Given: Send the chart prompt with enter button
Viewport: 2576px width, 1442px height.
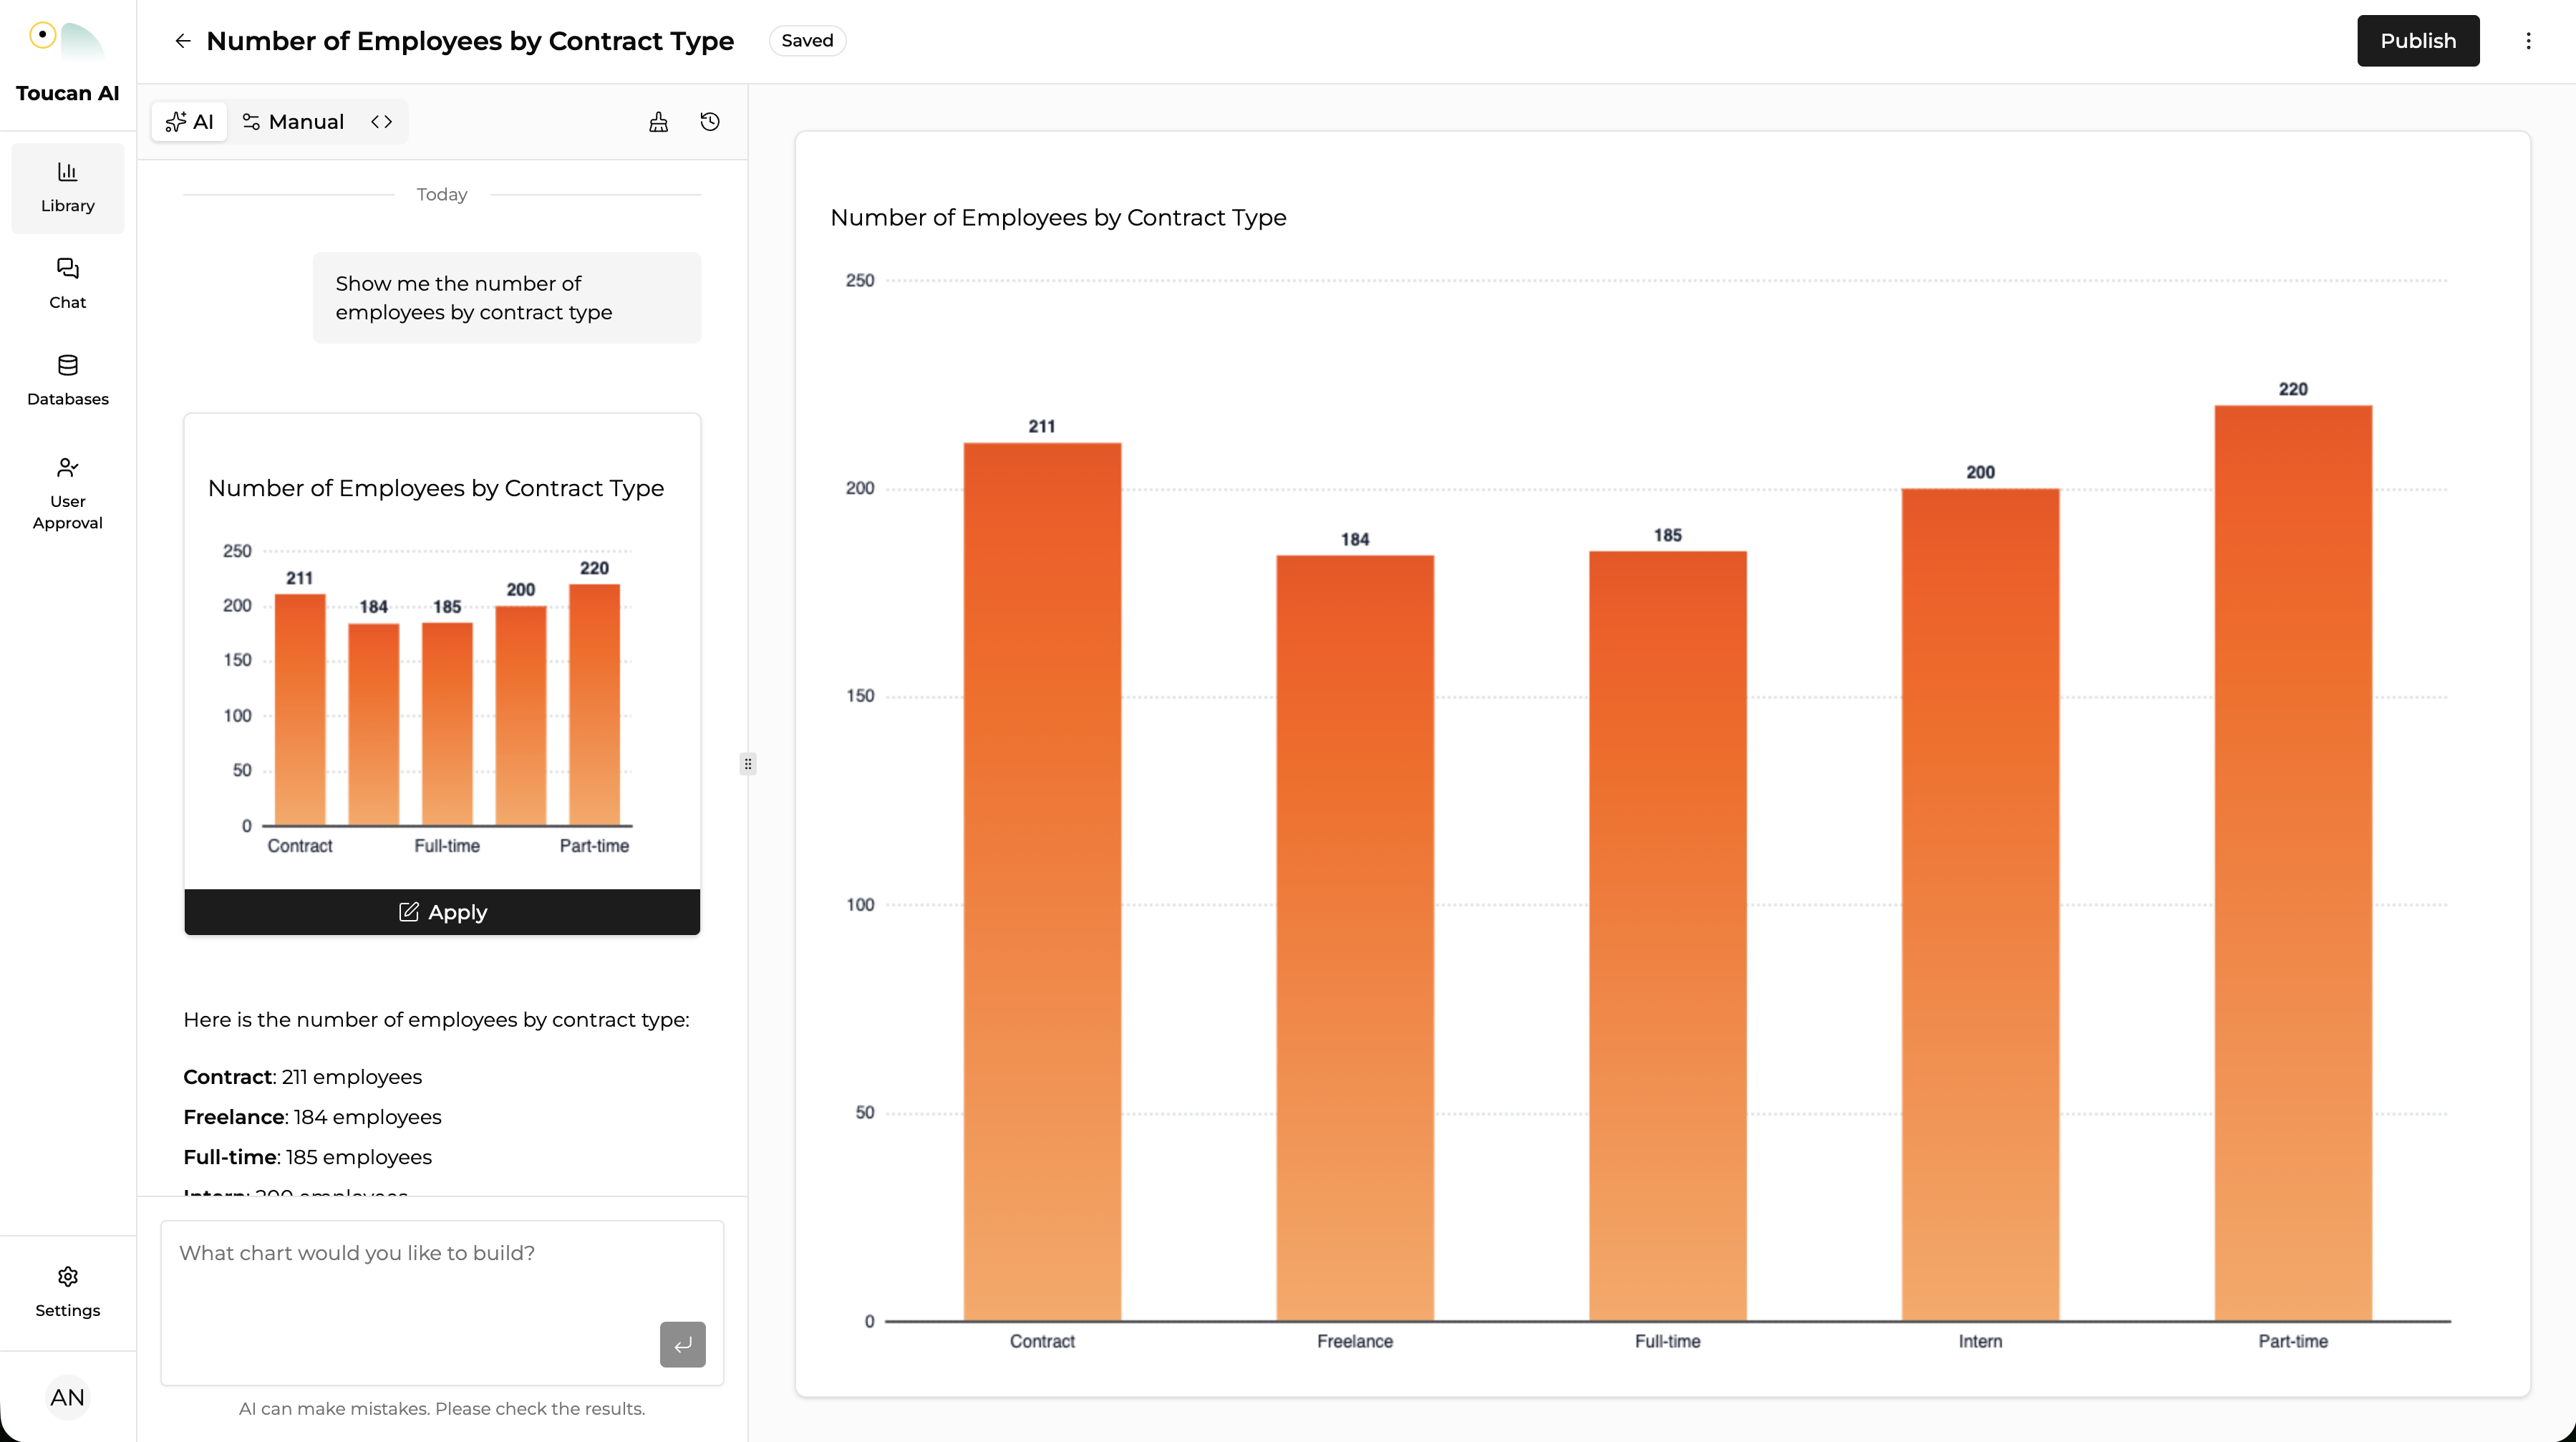Looking at the screenshot, I should pyautogui.click(x=682, y=1344).
